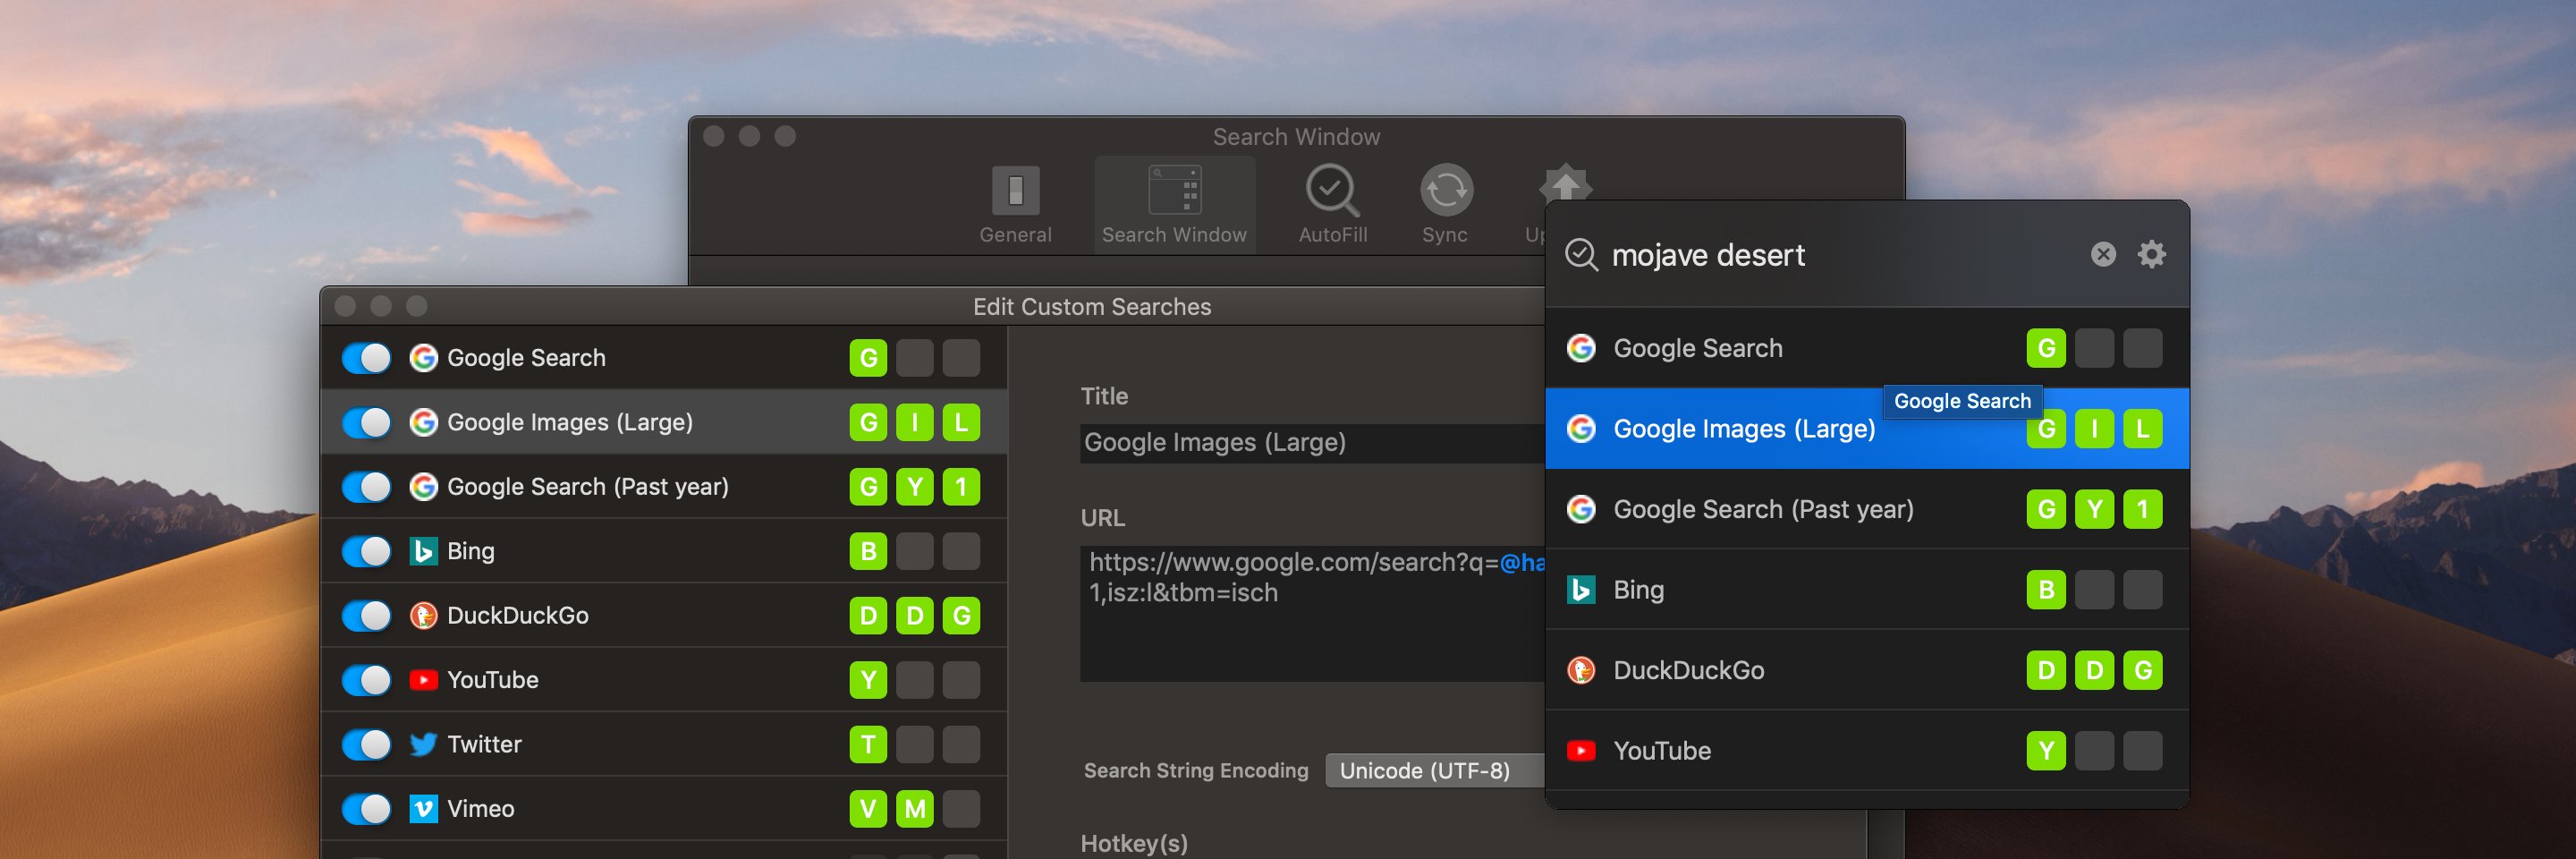Turn off the Vimeo search toggle
This screenshot has width=2576, height=859.
pyautogui.click(x=366, y=808)
